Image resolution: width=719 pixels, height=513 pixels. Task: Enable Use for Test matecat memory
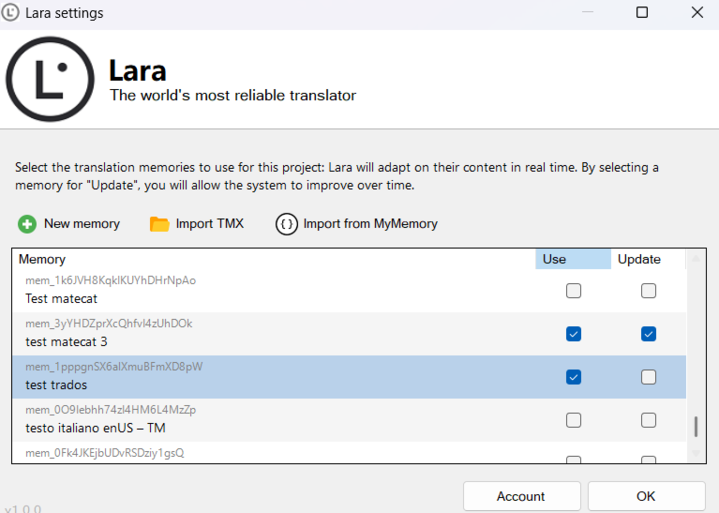(x=573, y=291)
